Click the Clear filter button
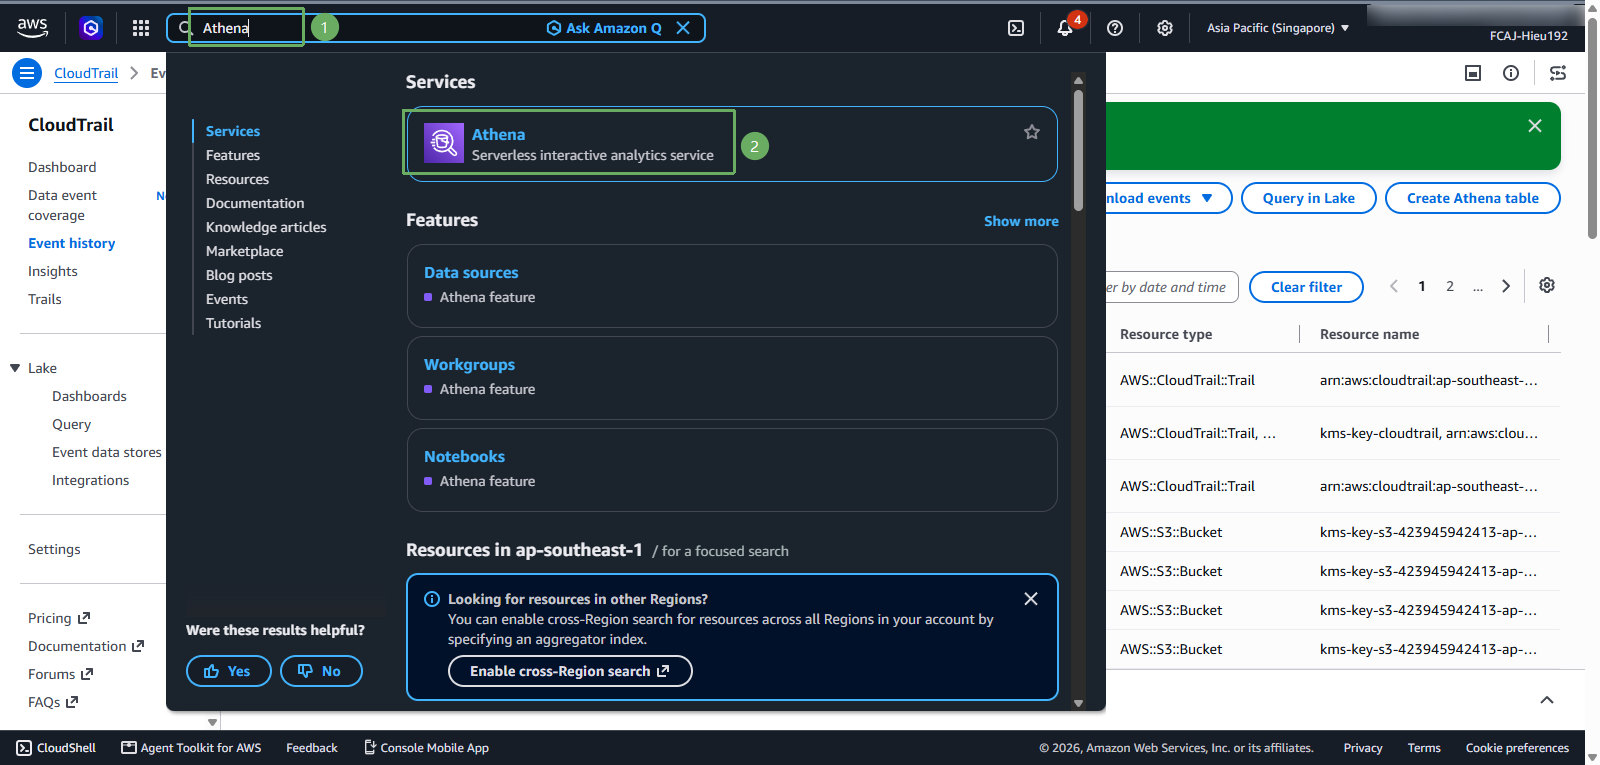This screenshot has width=1600, height=765. pos(1307,287)
